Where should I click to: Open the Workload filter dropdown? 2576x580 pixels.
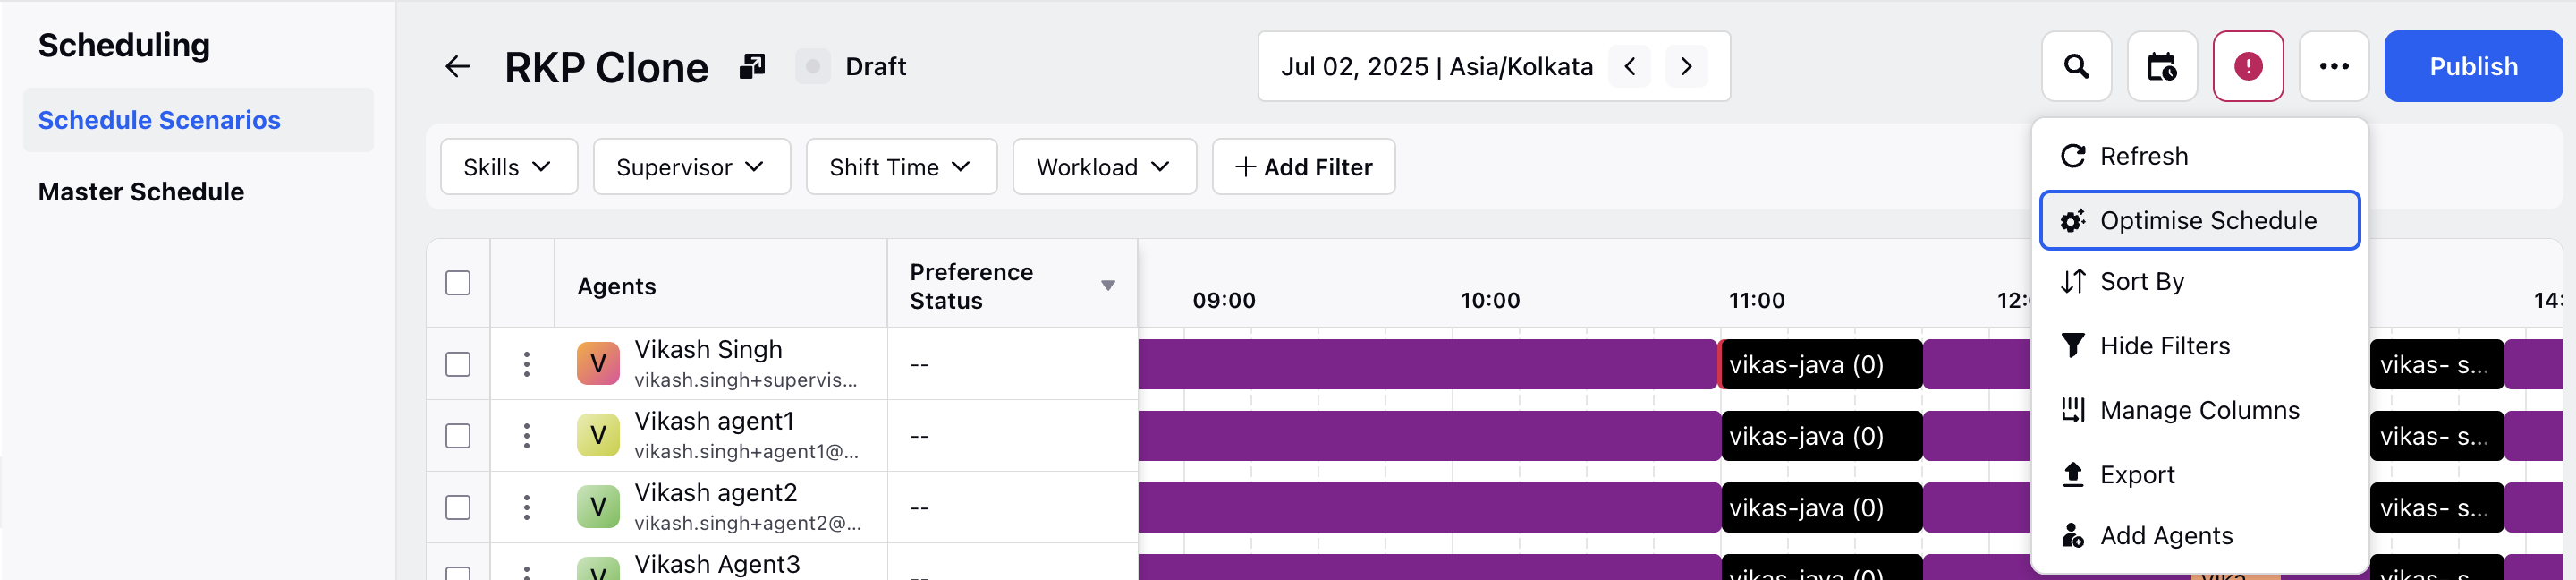coord(1104,167)
